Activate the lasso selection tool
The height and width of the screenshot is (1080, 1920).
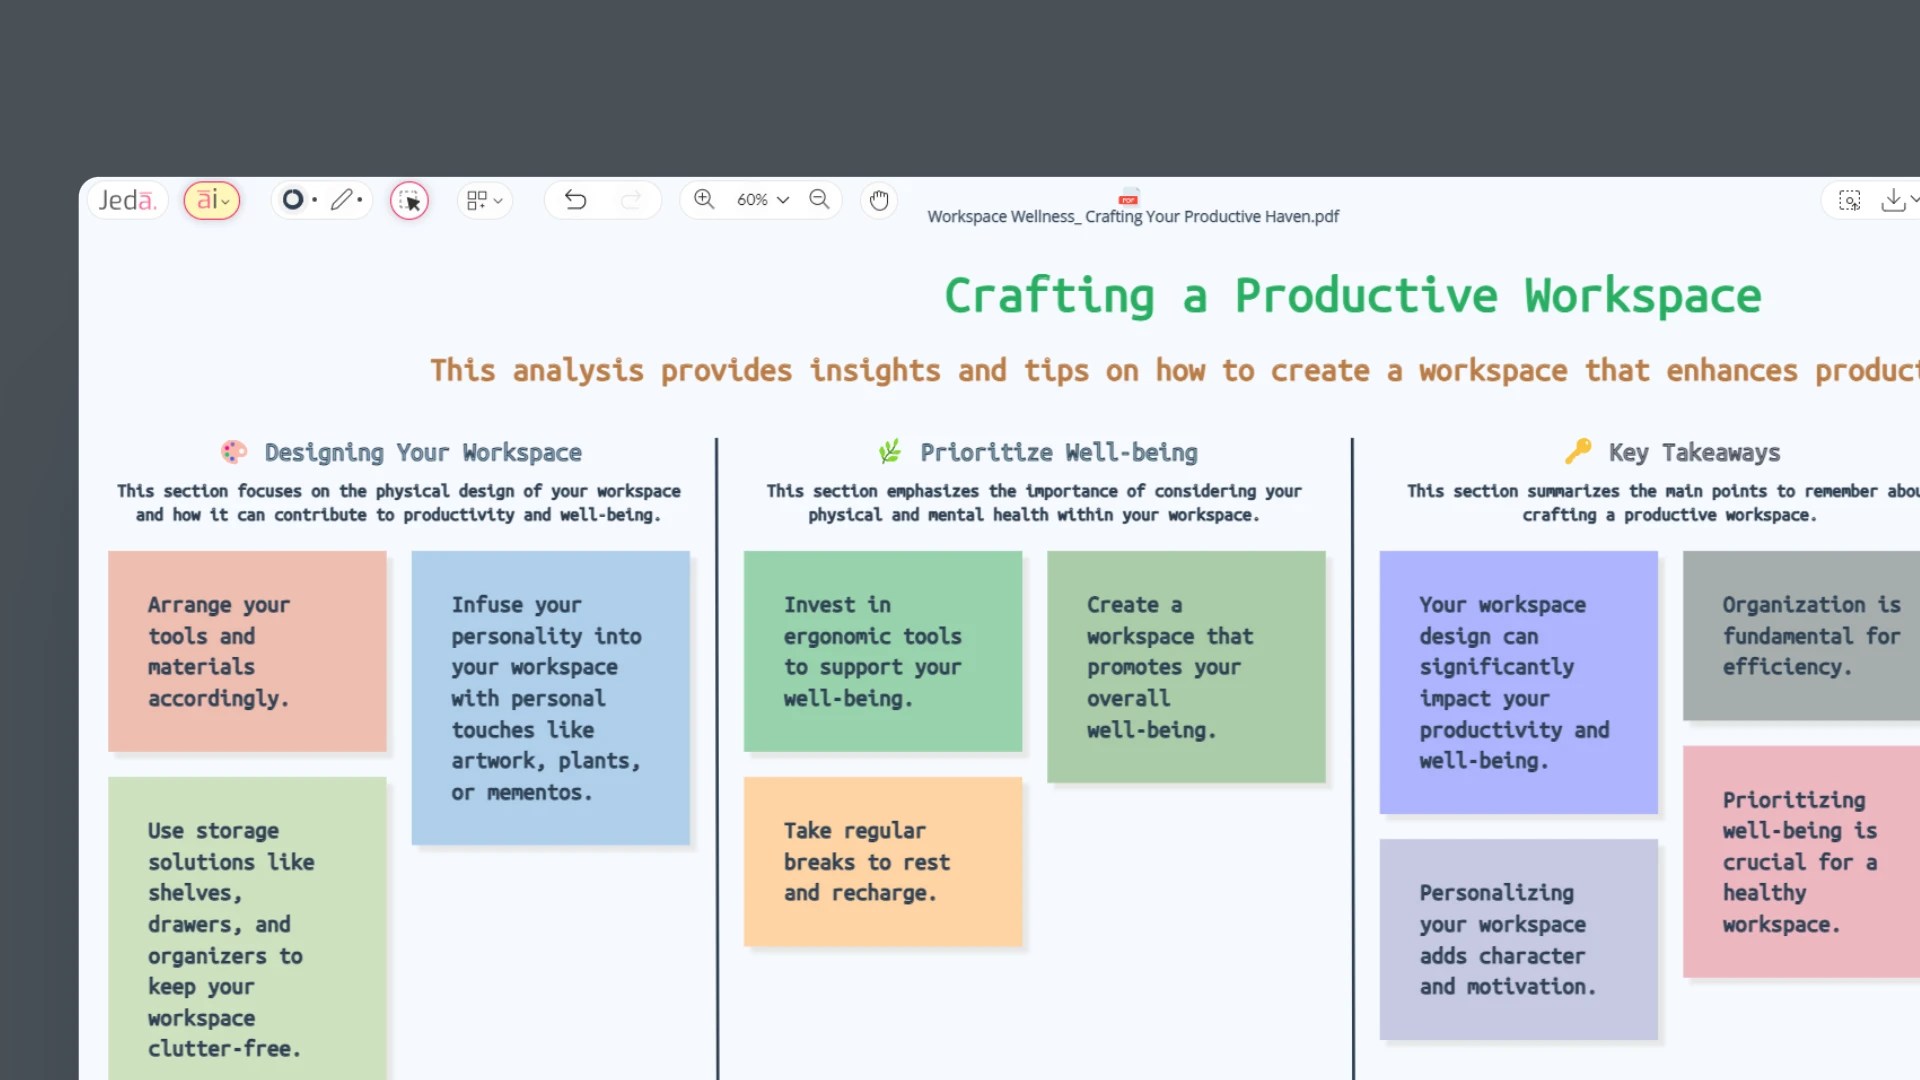(410, 201)
